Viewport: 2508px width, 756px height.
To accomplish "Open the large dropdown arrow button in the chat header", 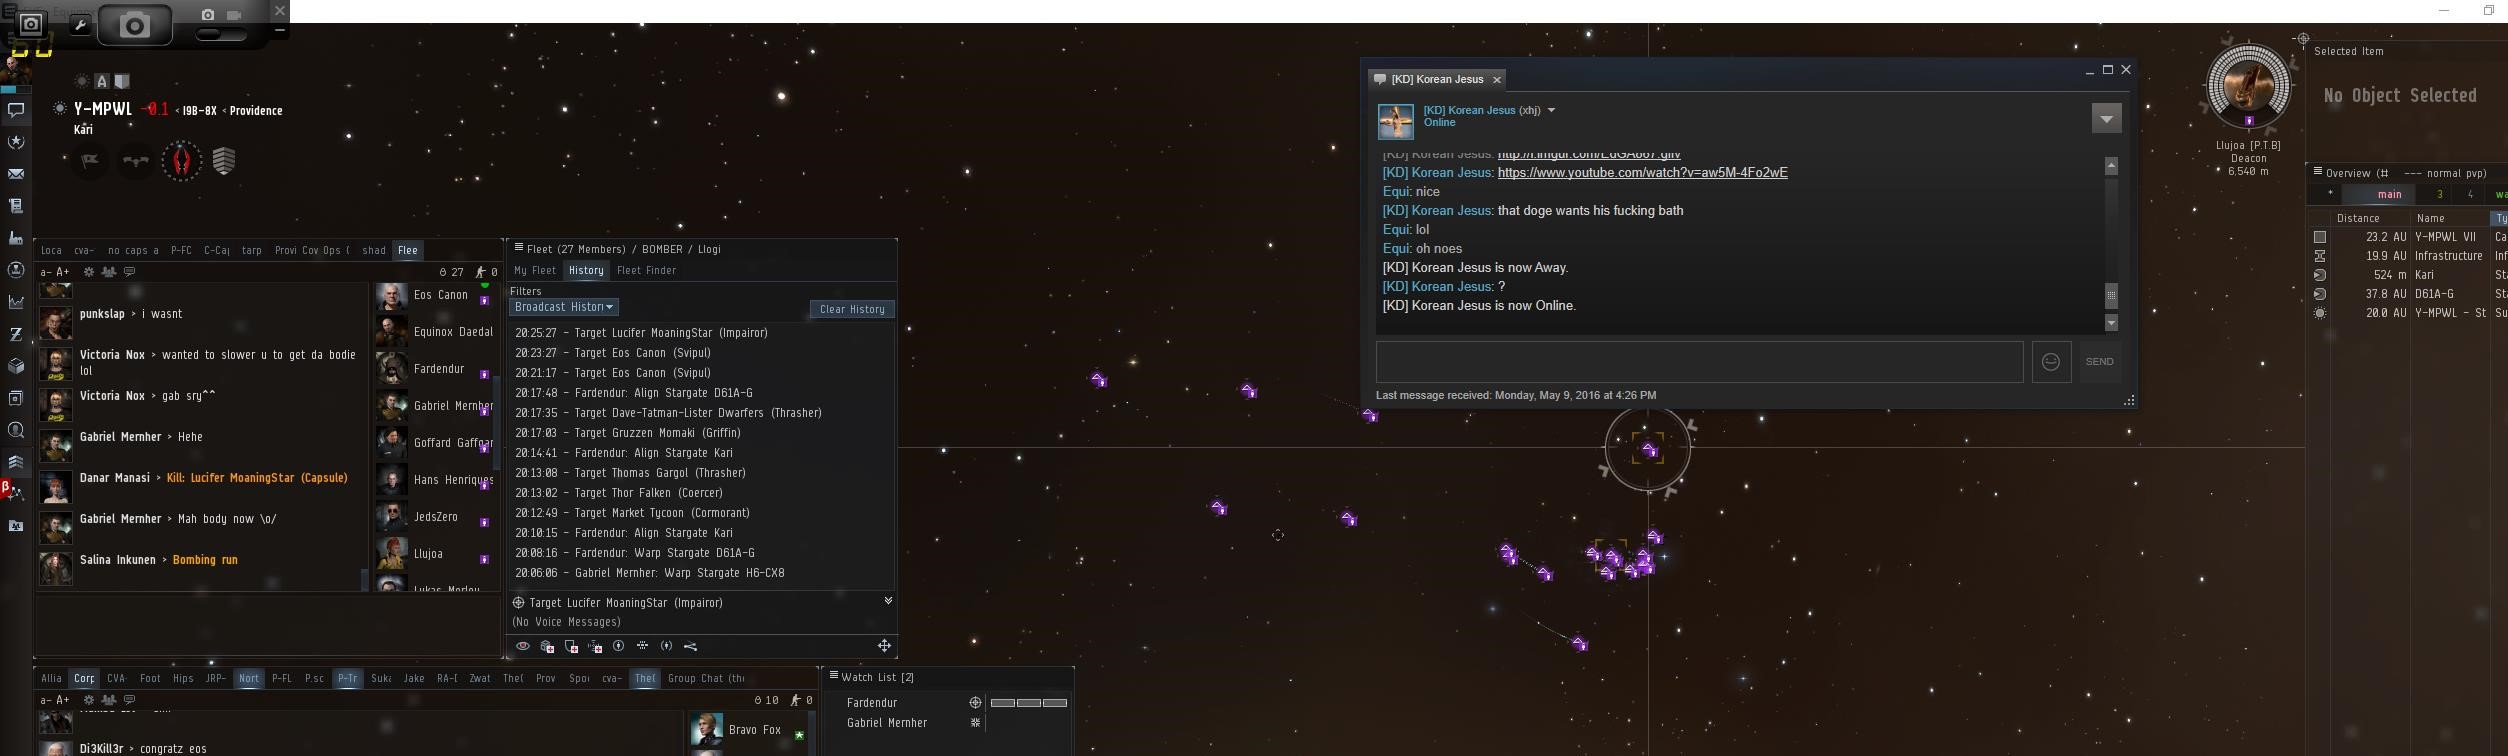I will 2106,118.
